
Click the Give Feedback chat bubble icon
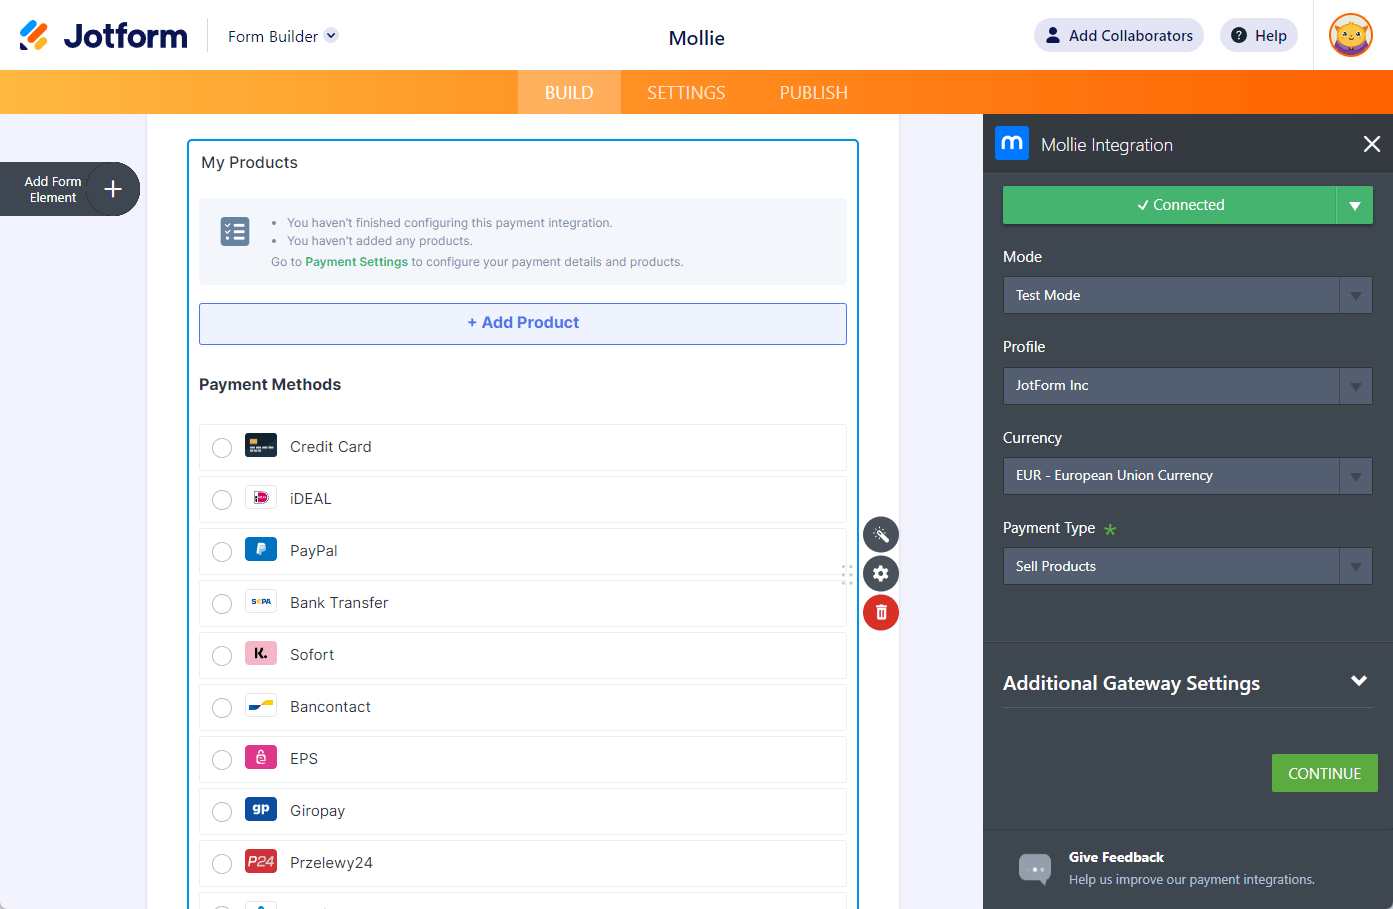(1035, 868)
